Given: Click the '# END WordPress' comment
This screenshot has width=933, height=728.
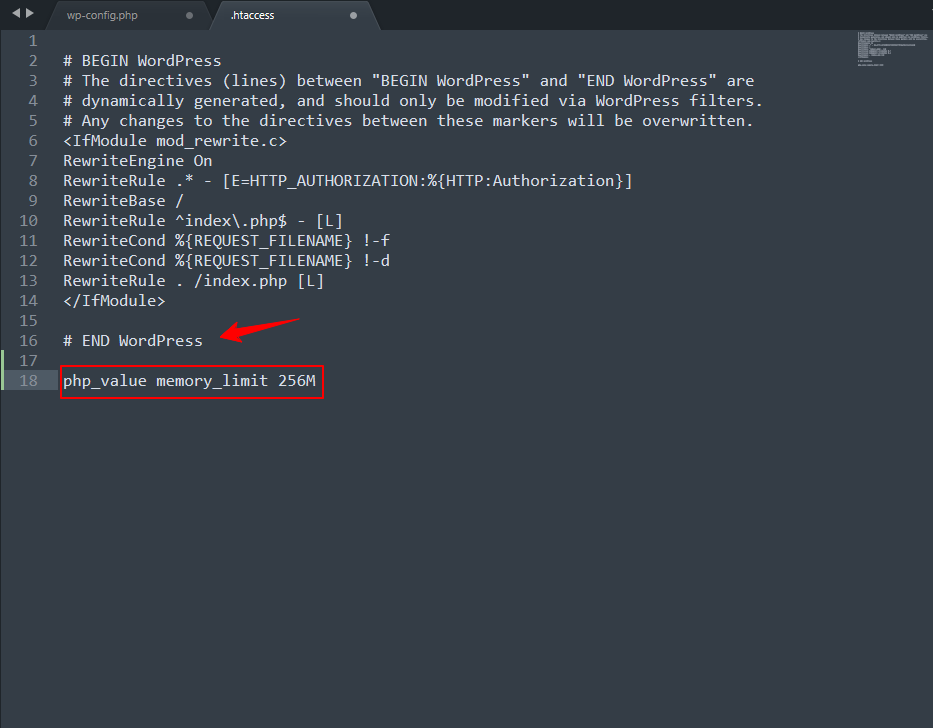Looking at the screenshot, I should tap(133, 341).
